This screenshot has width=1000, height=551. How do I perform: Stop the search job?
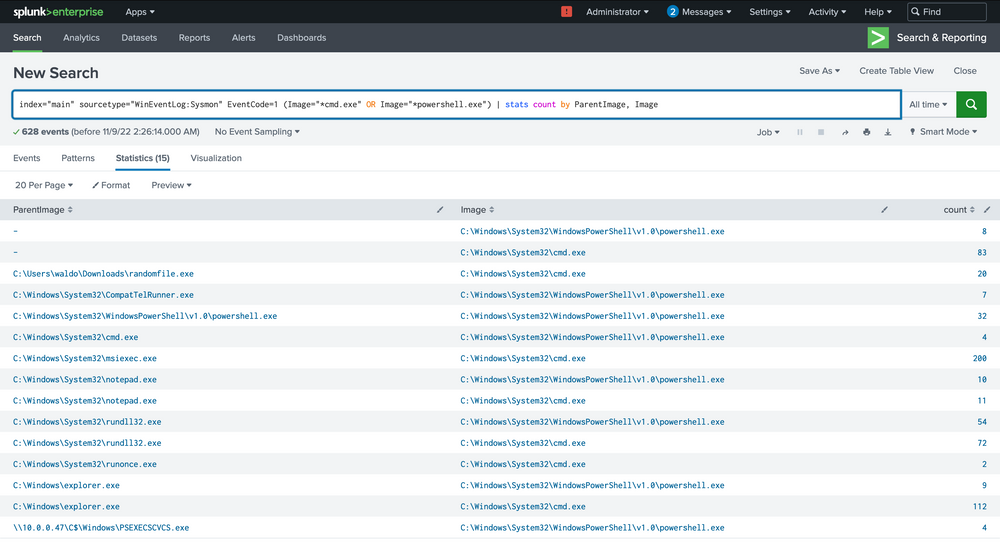(821, 132)
